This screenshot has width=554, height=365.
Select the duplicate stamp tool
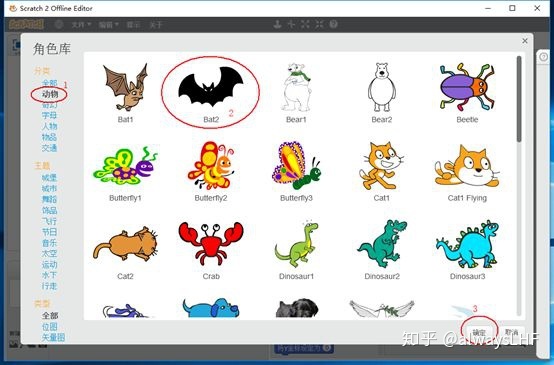point(277,24)
